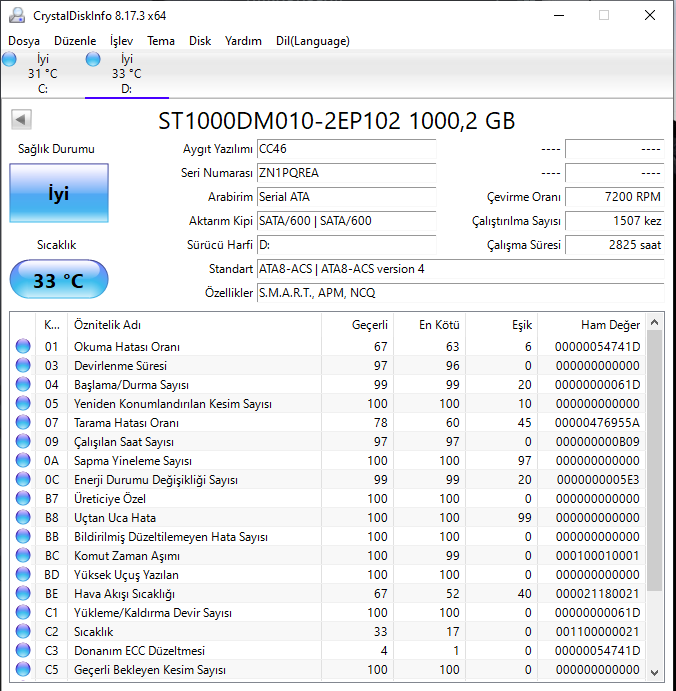Click the Arabirim field Serial ATA
This screenshot has height=691, width=676.
click(346, 197)
